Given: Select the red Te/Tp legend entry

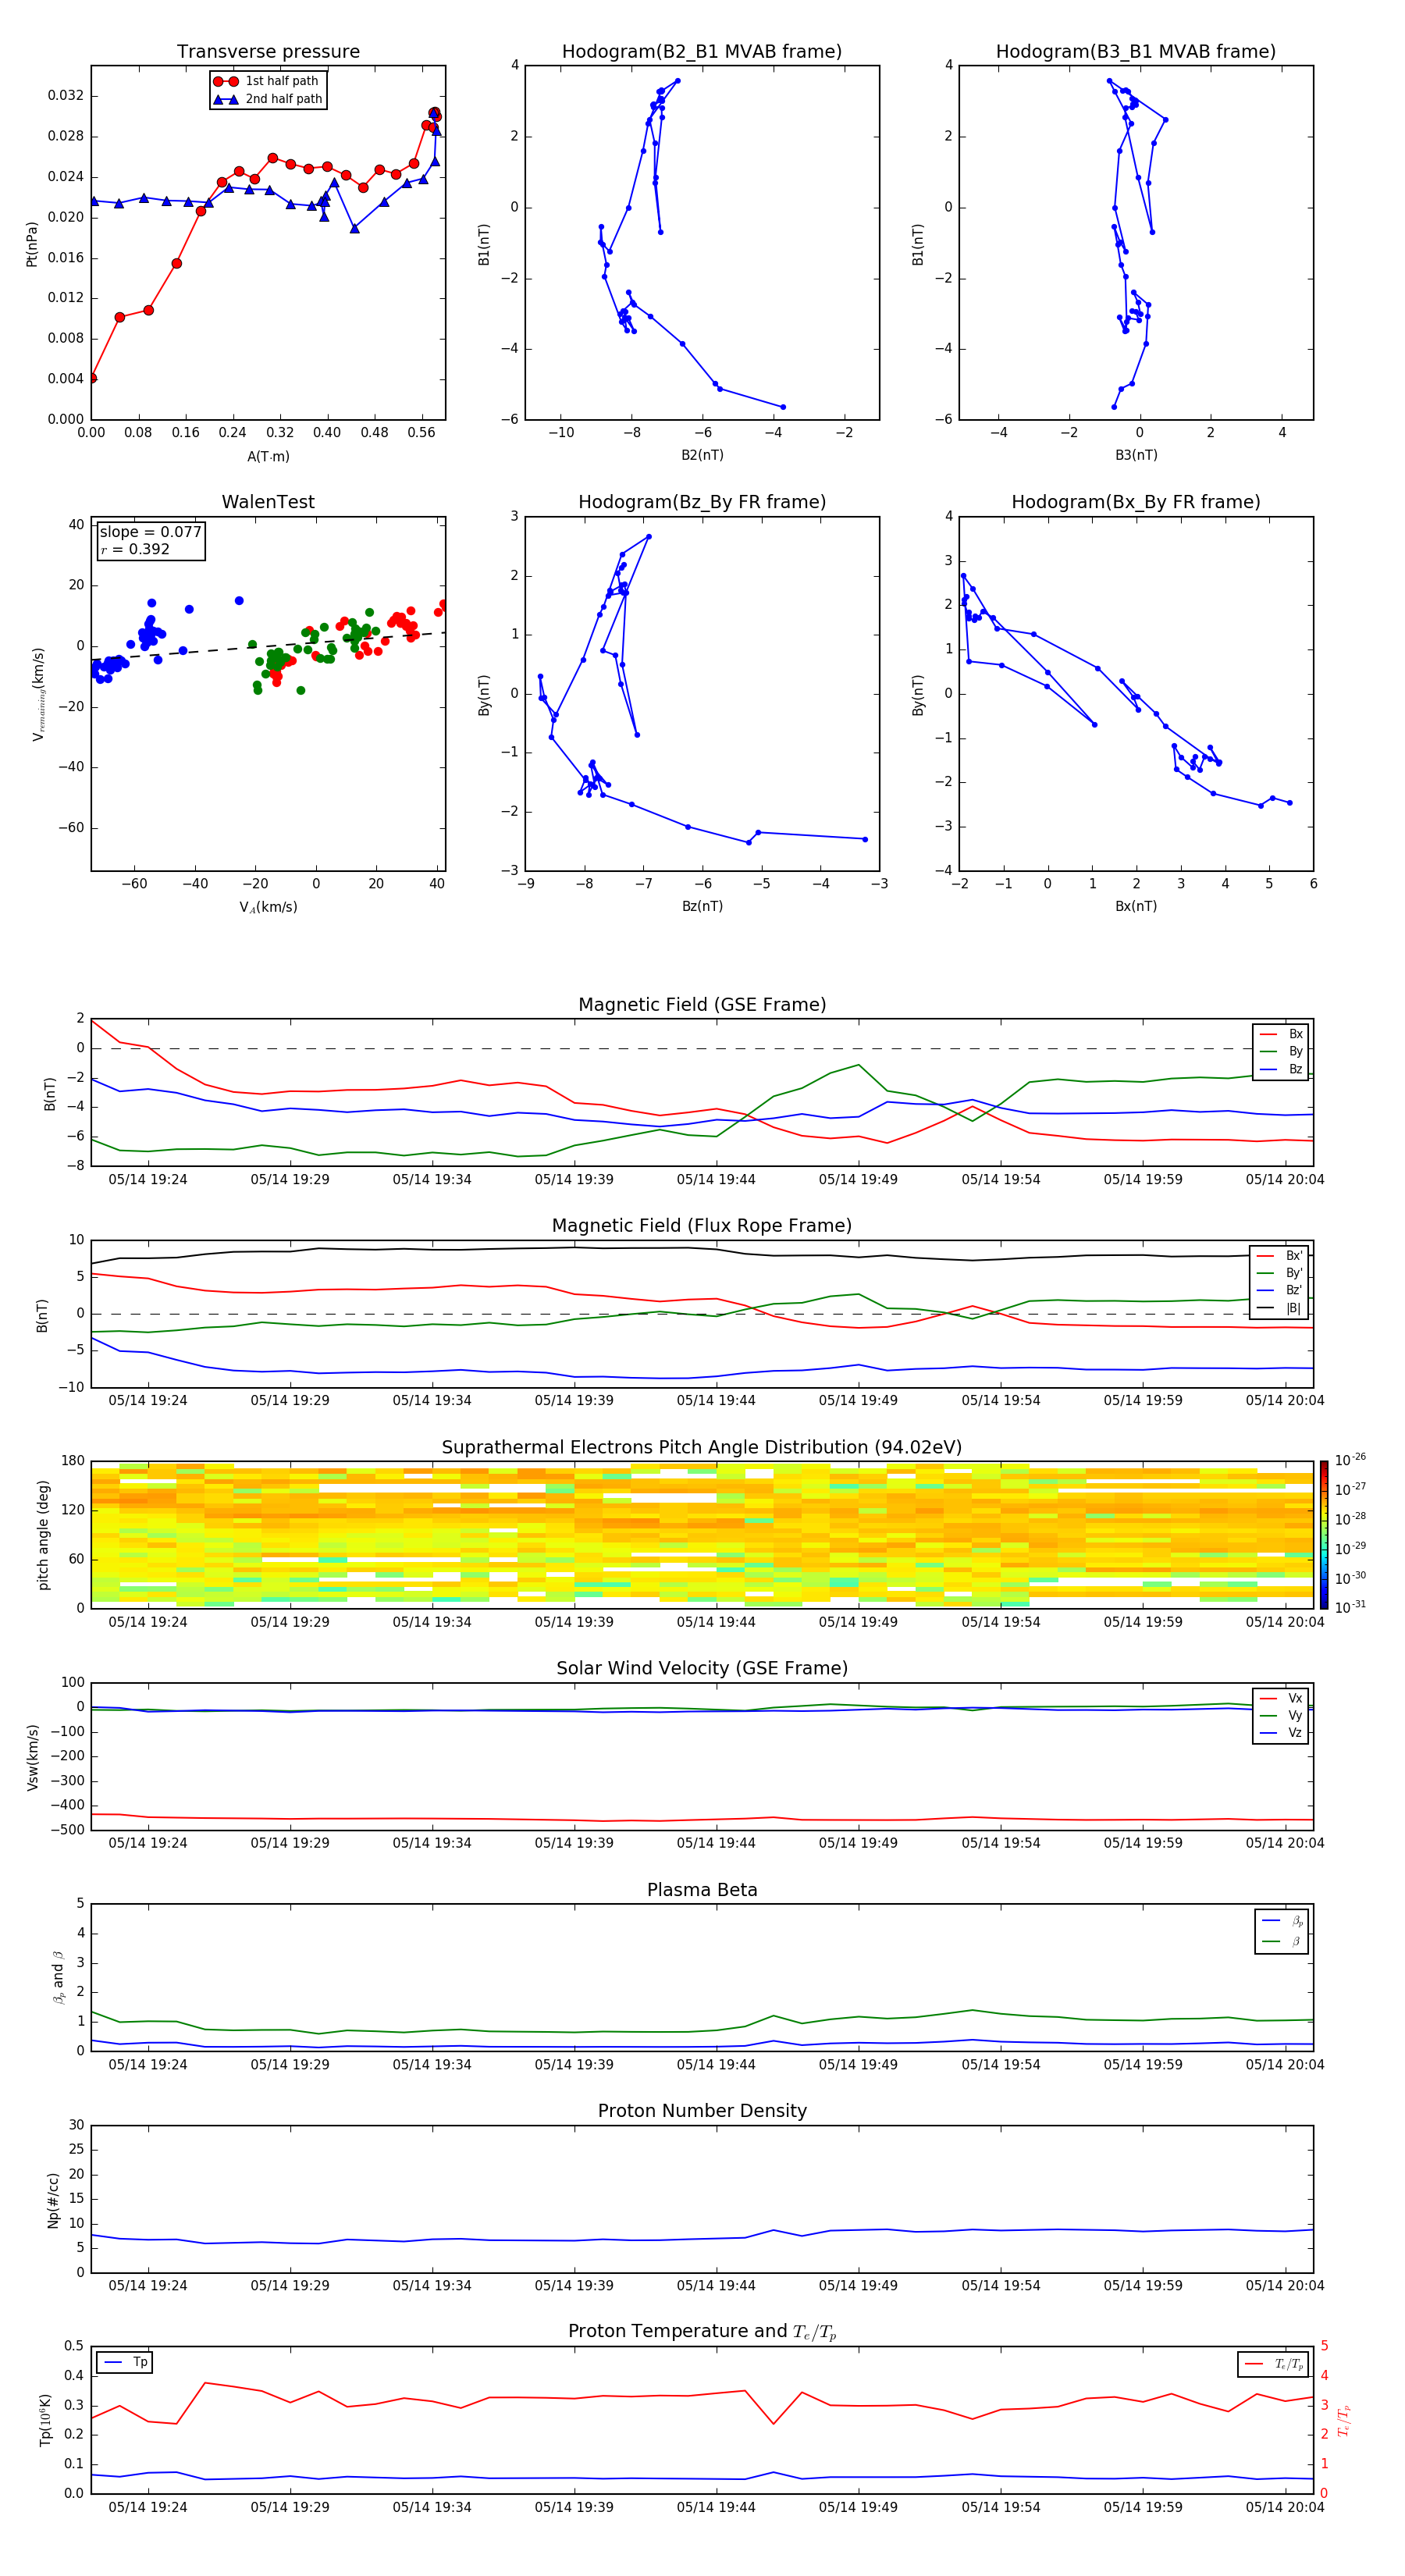Looking at the screenshot, I should tap(1273, 2364).
